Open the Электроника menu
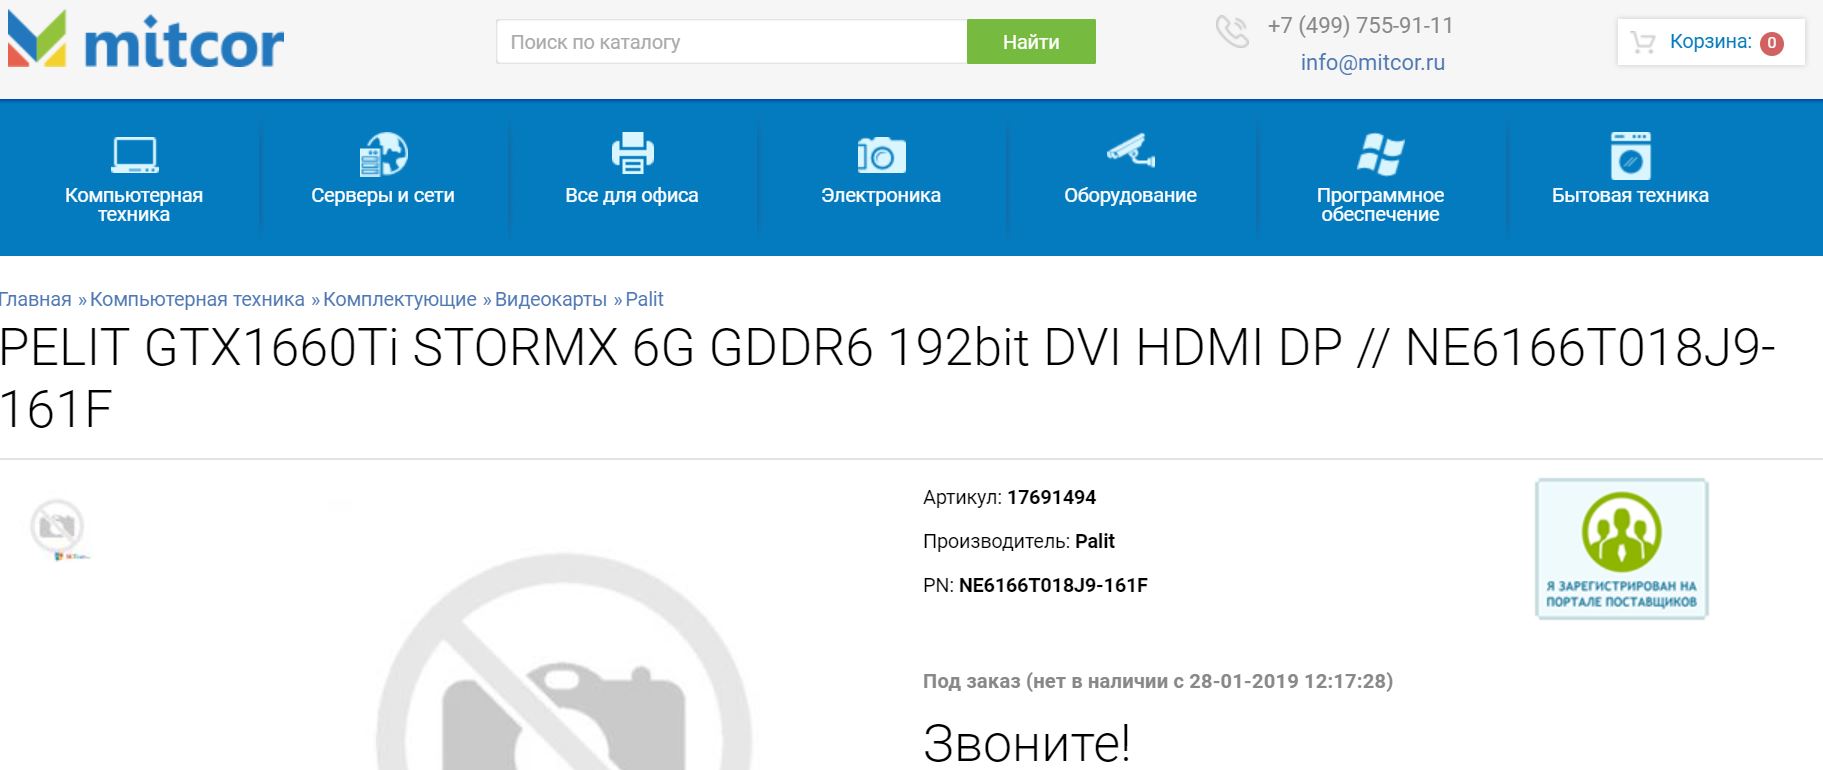The height and width of the screenshot is (770, 1823). coord(881,195)
